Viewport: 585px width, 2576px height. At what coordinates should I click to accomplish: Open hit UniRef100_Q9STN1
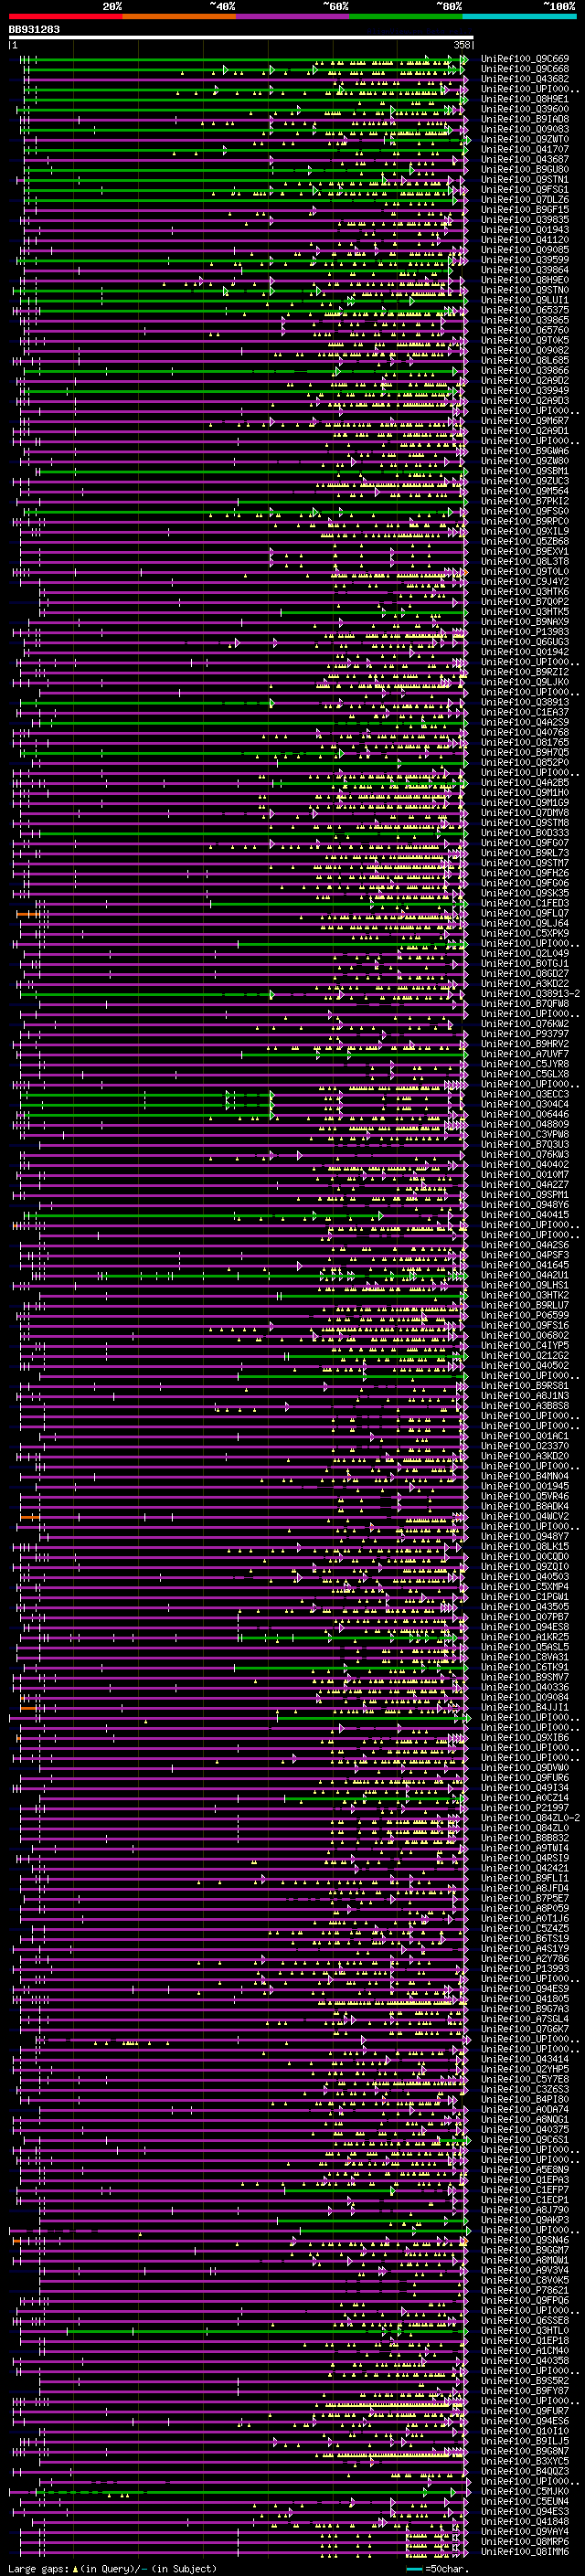(x=525, y=180)
